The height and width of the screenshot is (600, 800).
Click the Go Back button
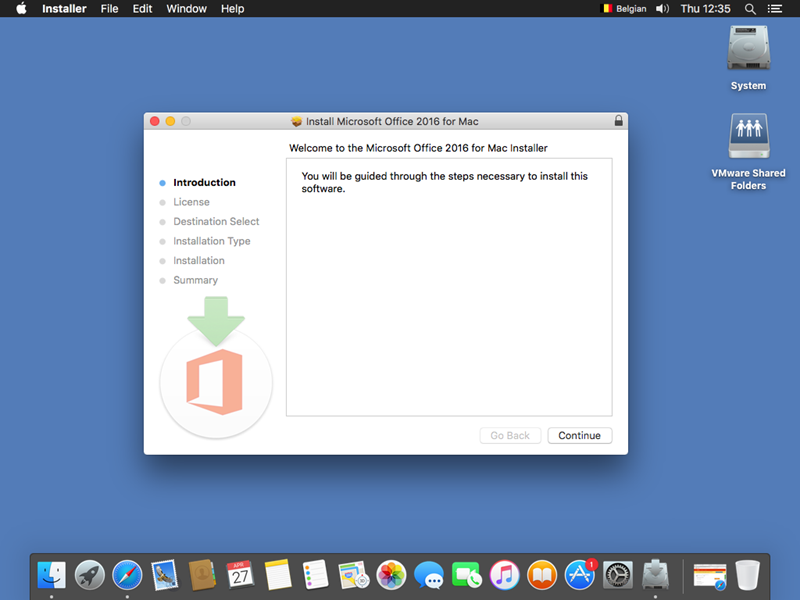pos(510,435)
